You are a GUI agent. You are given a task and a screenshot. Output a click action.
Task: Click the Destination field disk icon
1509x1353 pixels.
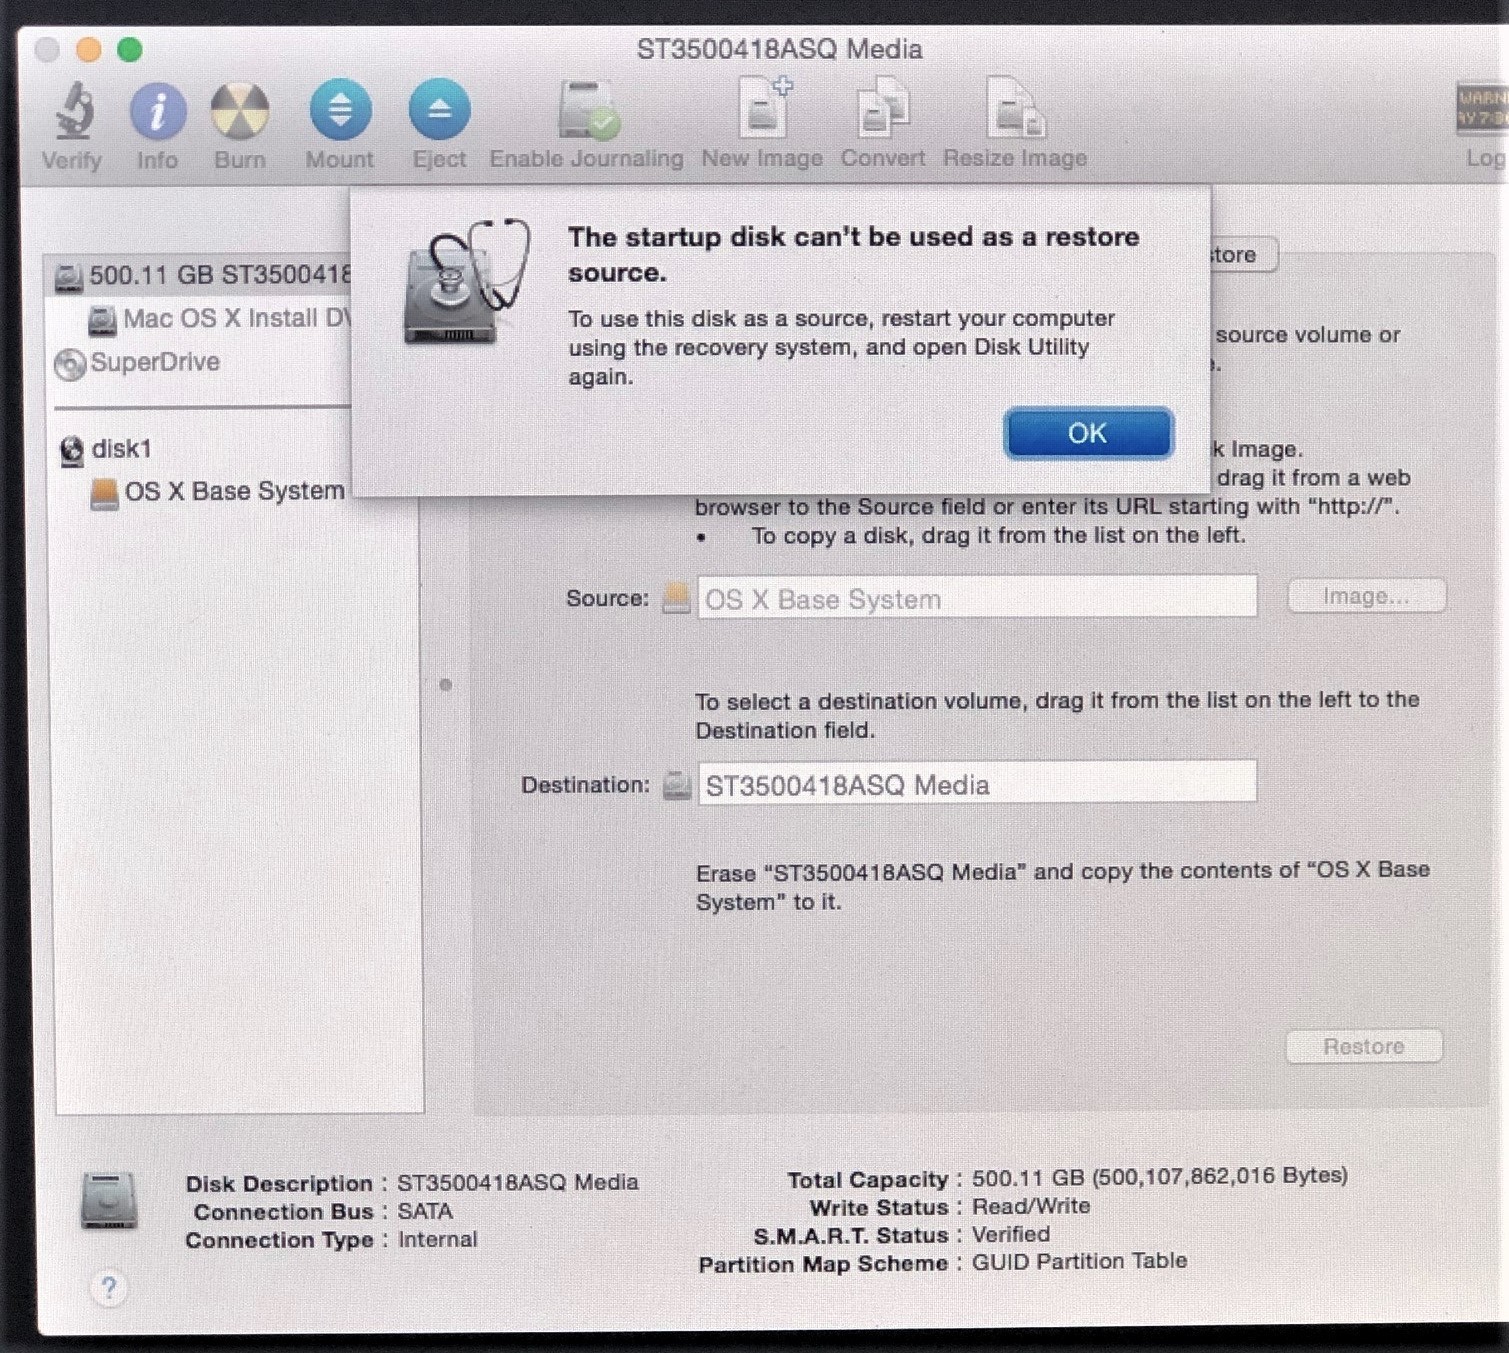677,785
